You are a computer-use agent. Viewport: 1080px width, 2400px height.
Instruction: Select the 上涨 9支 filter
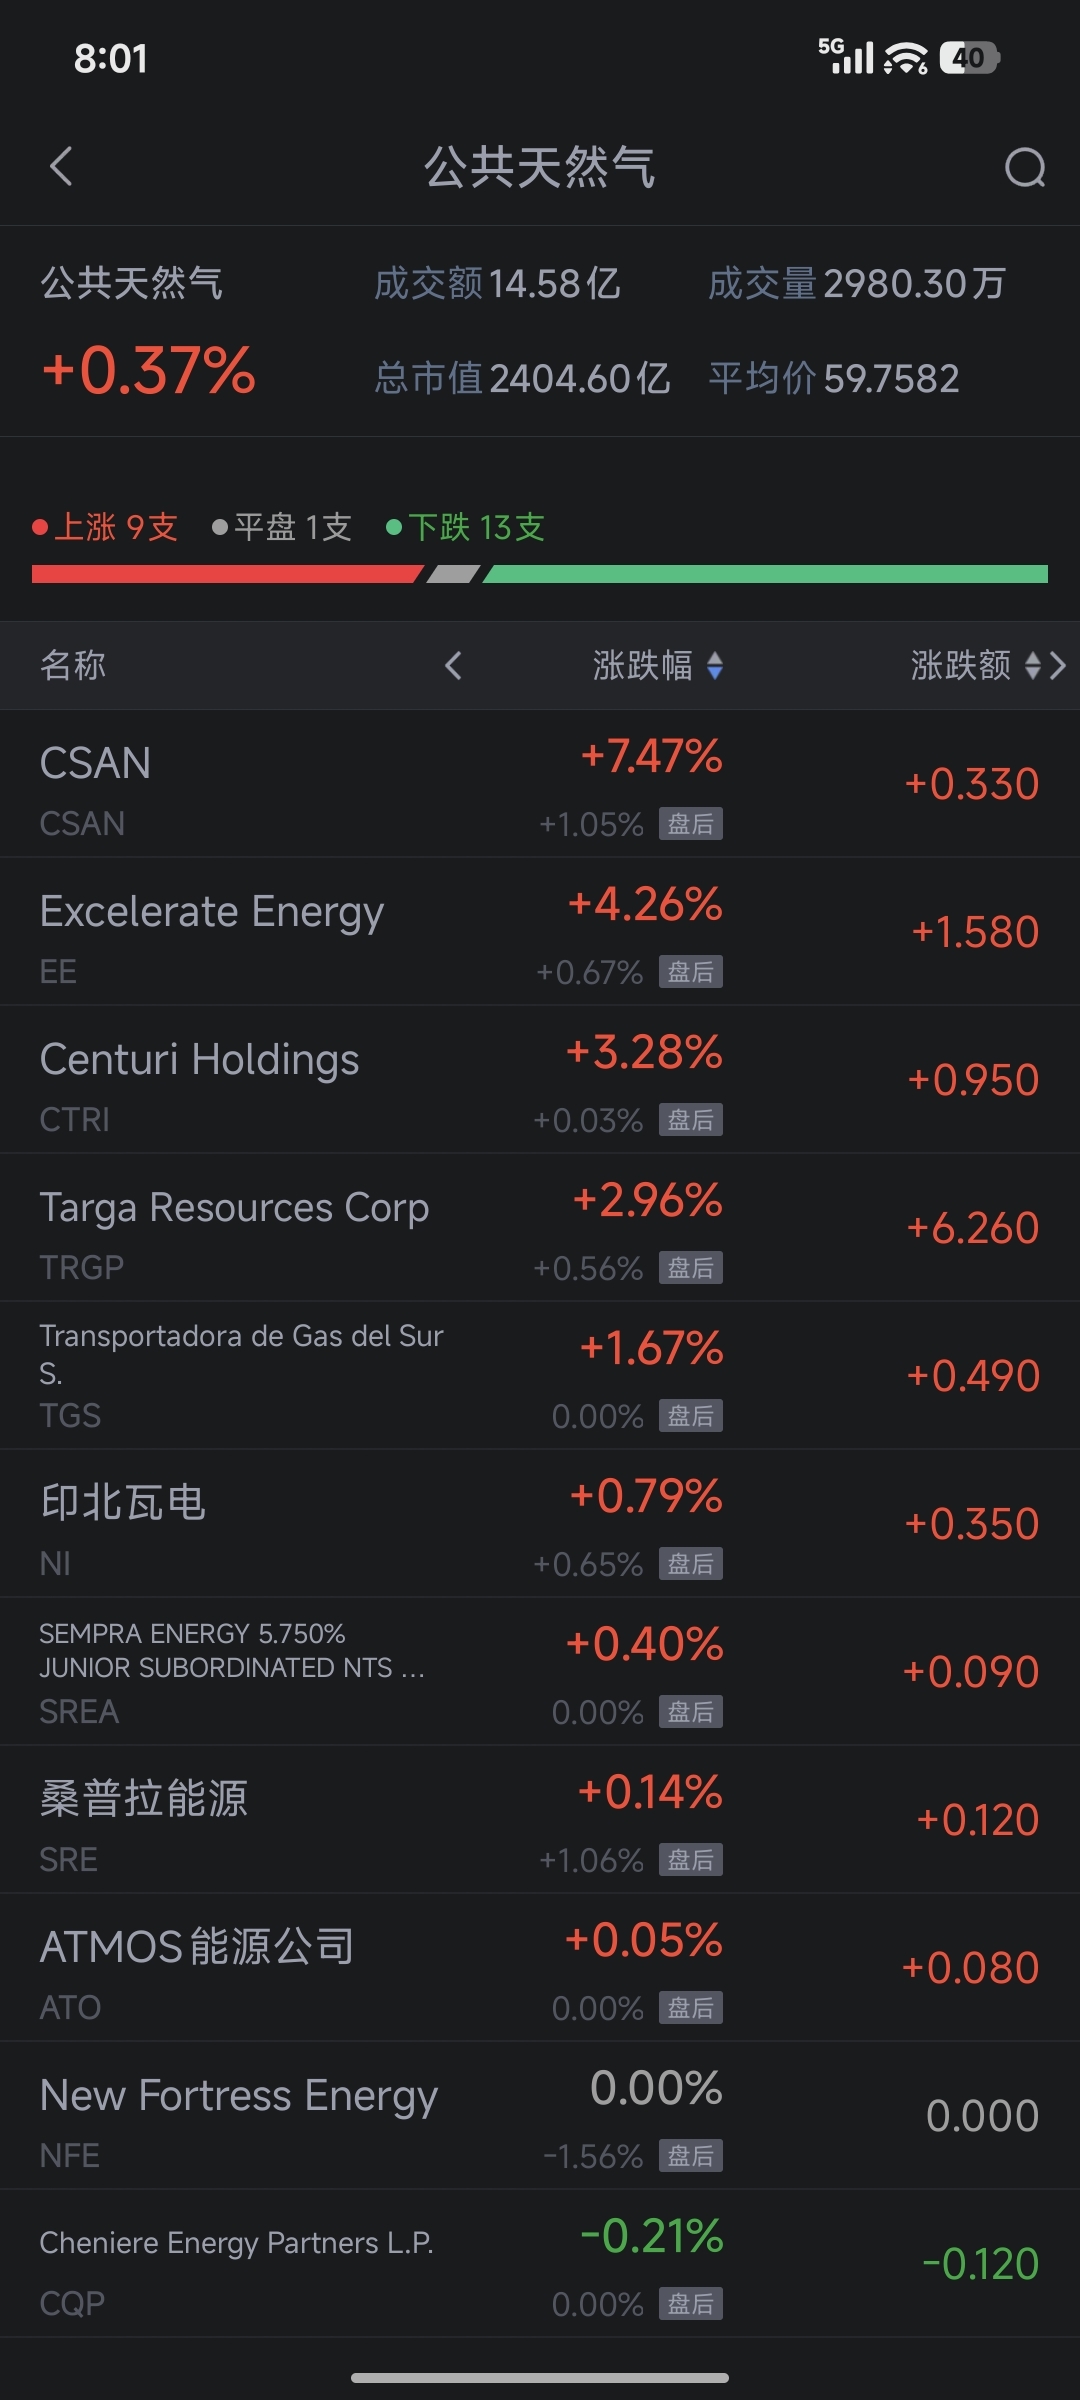(x=106, y=527)
